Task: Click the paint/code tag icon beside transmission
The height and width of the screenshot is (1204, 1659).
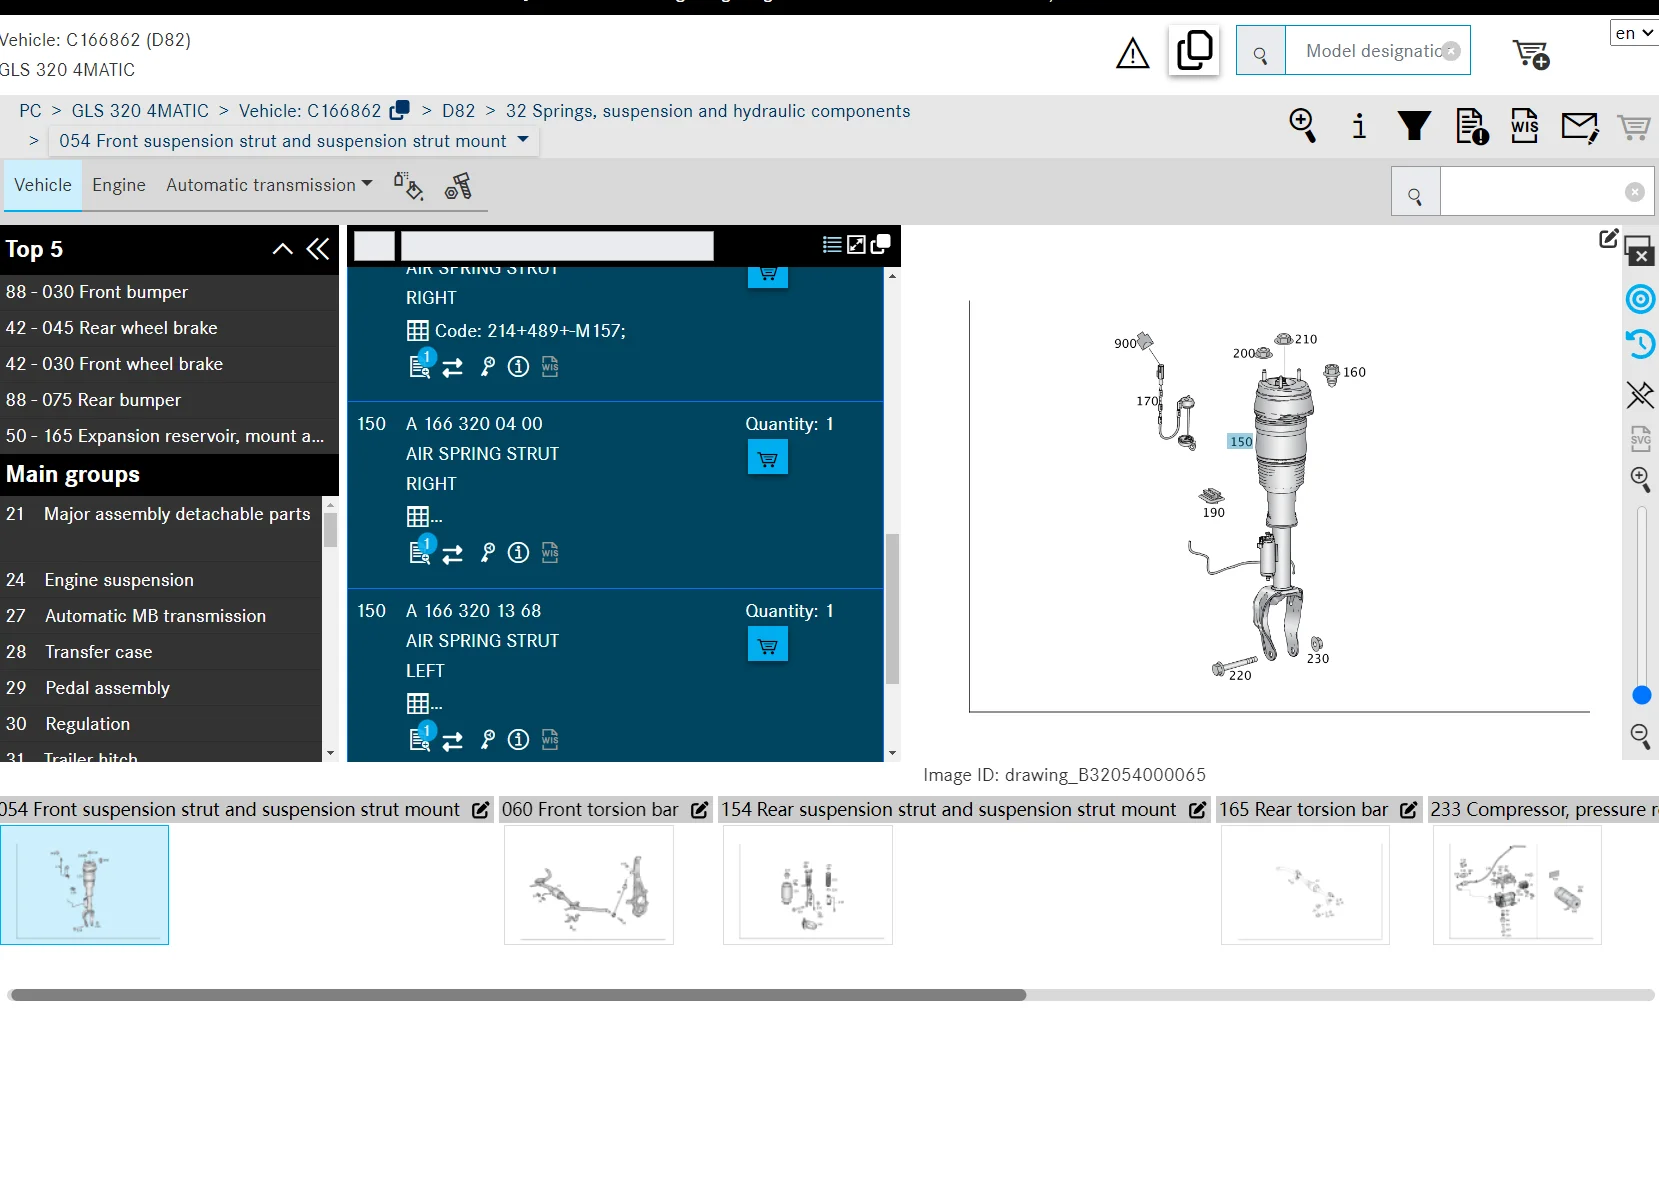Action: pyautogui.click(x=408, y=185)
